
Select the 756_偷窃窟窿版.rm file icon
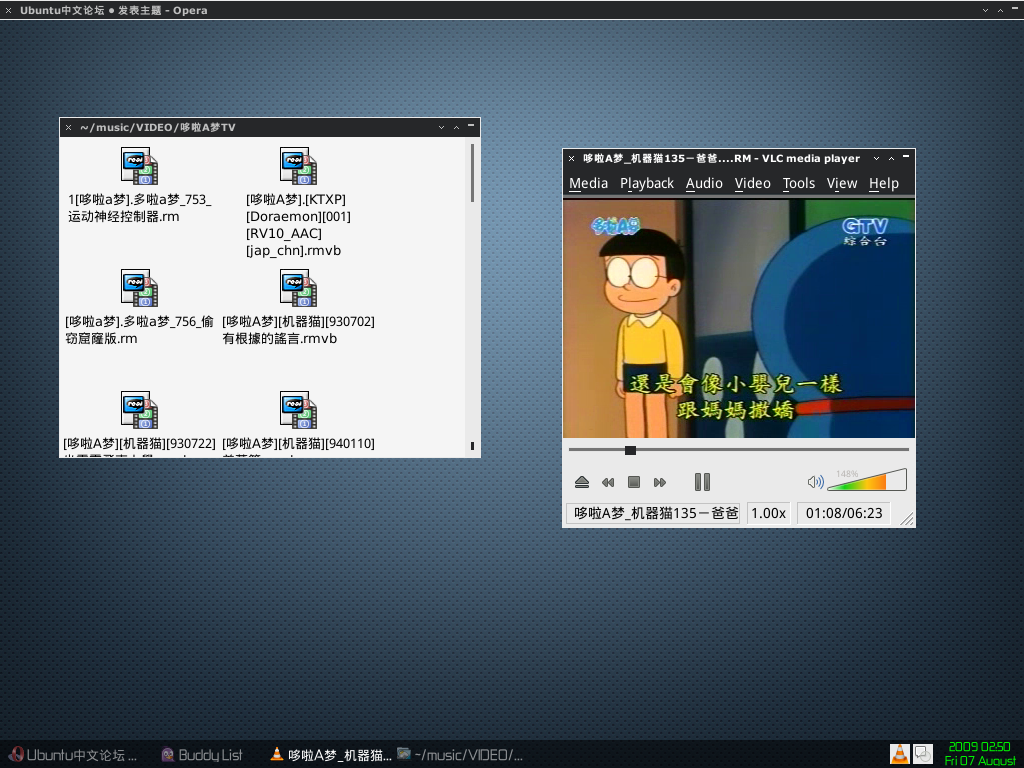coord(139,288)
